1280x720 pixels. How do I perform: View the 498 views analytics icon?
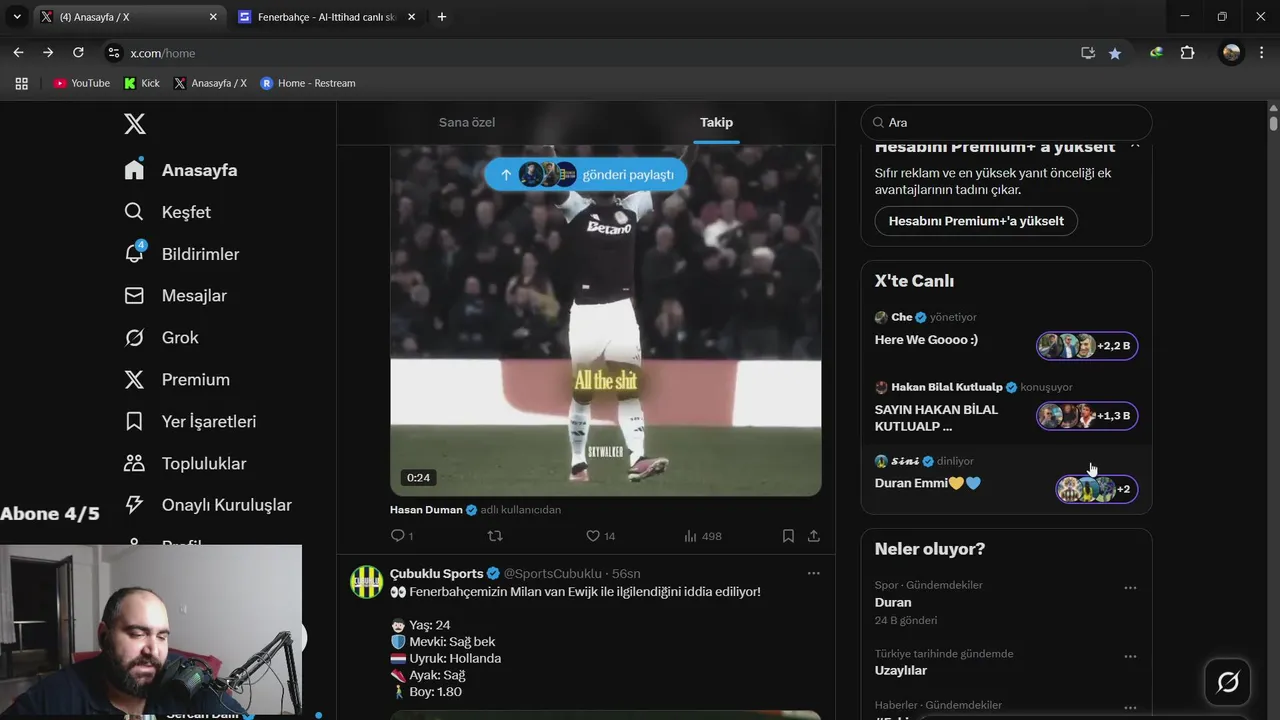point(702,536)
